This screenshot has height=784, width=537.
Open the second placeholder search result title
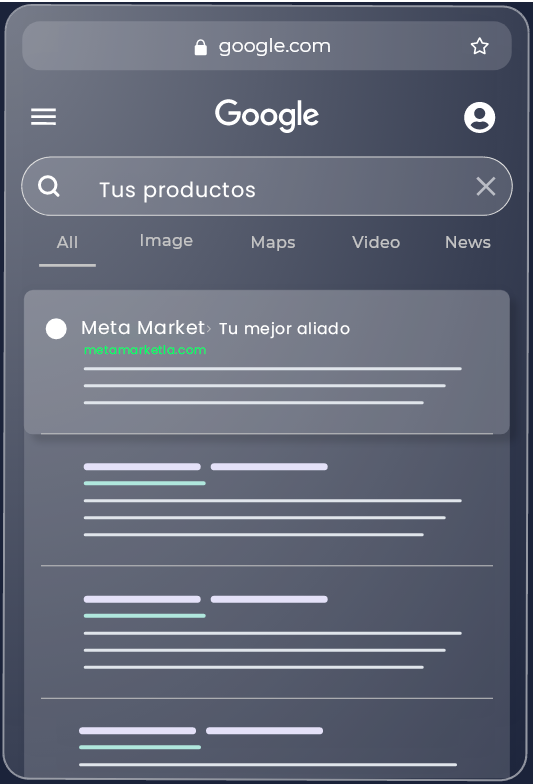[206, 466]
